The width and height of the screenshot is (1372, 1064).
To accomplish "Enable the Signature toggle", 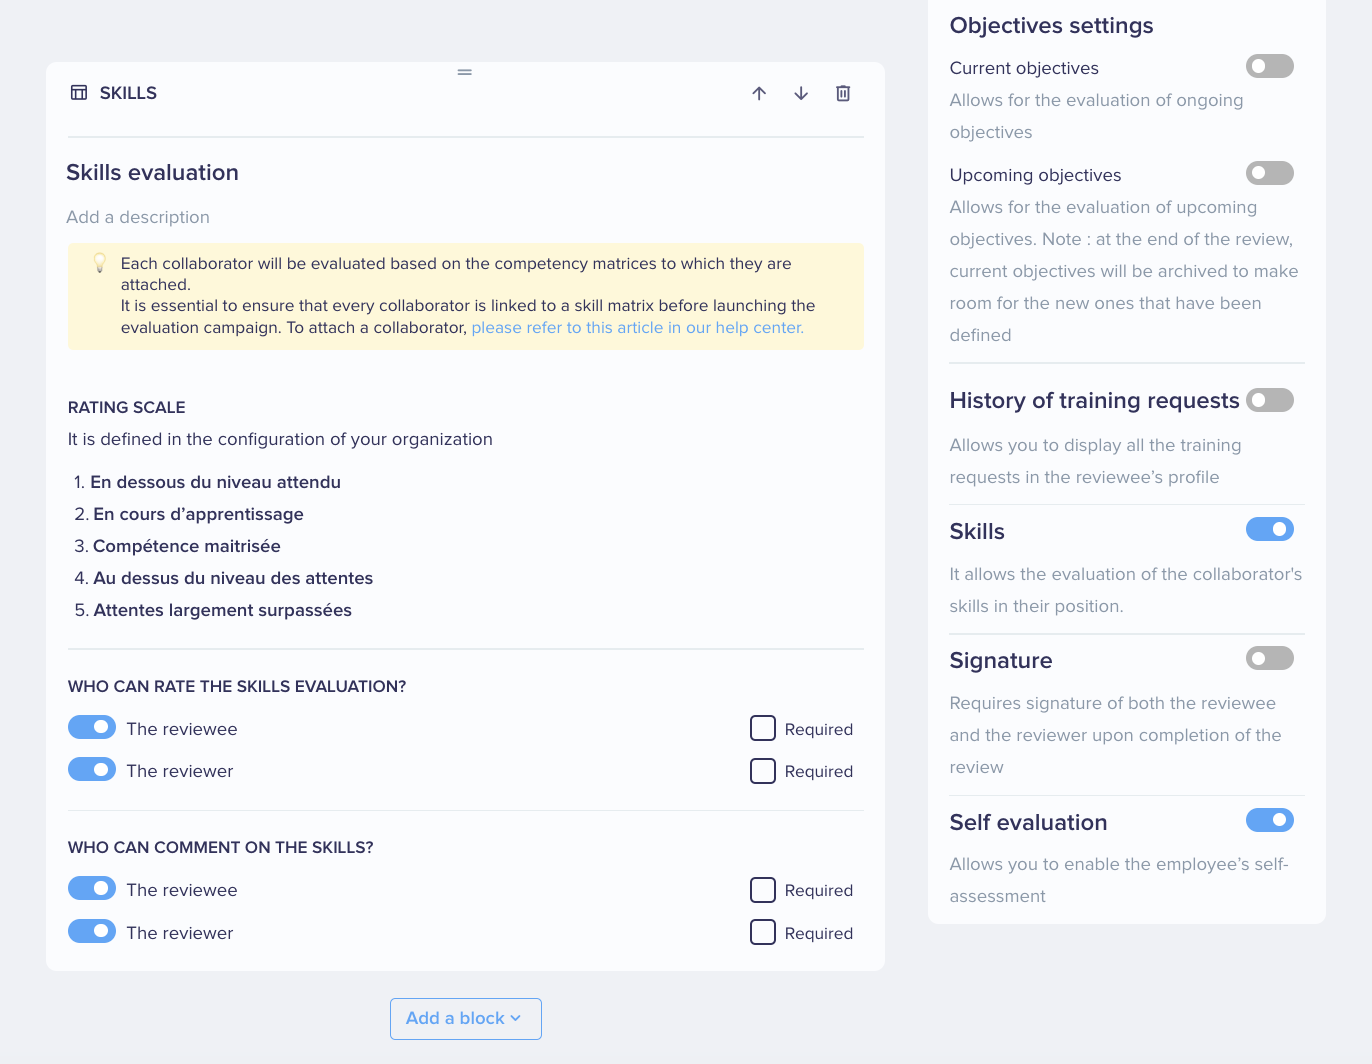I will (1270, 658).
